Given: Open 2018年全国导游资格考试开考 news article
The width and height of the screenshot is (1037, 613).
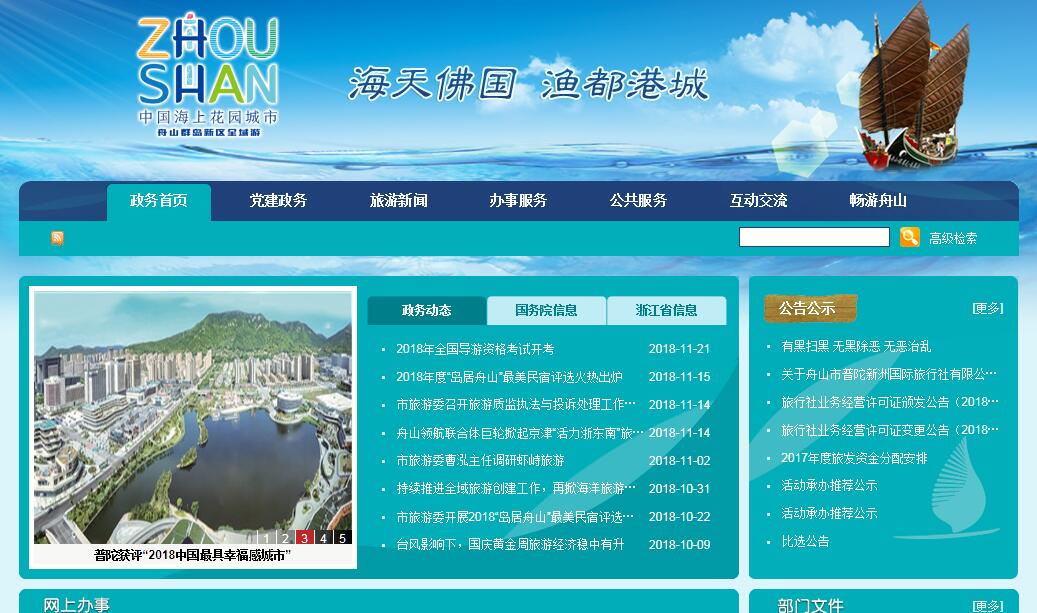Looking at the screenshot, I should tap(475, 349).
